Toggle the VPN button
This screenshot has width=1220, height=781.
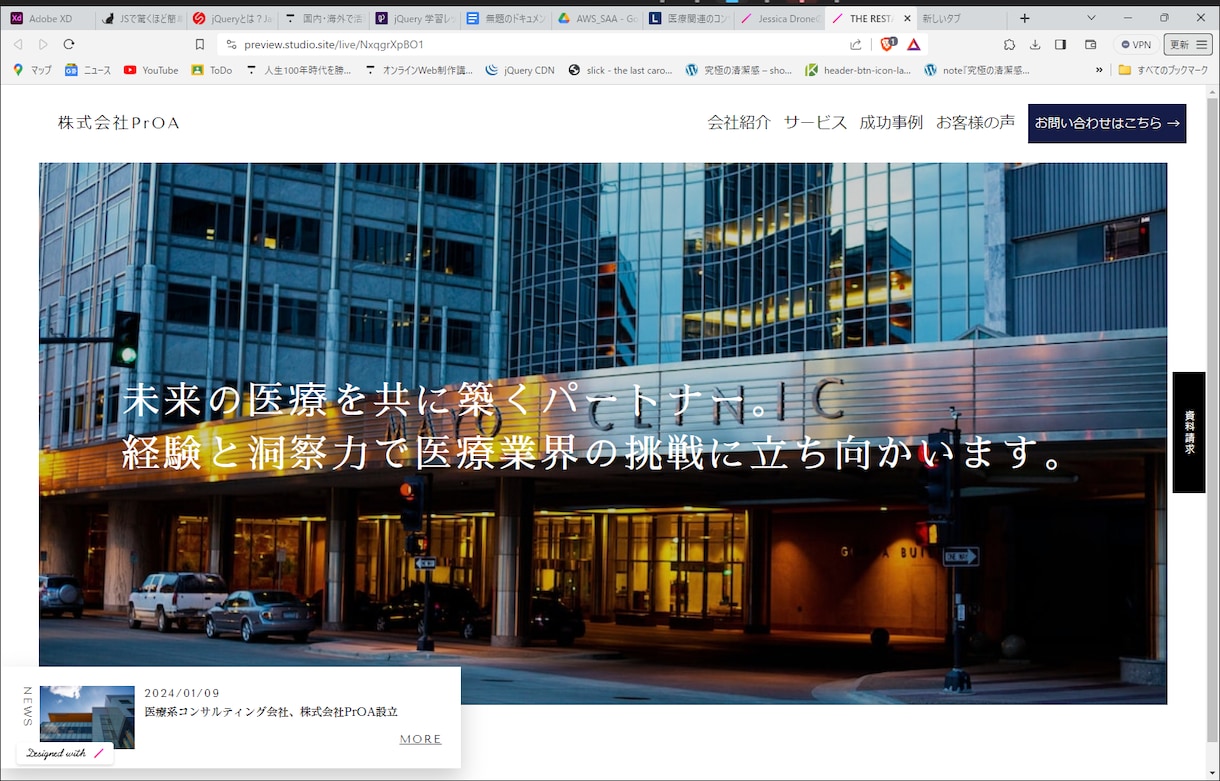(x=1135, y=44)
